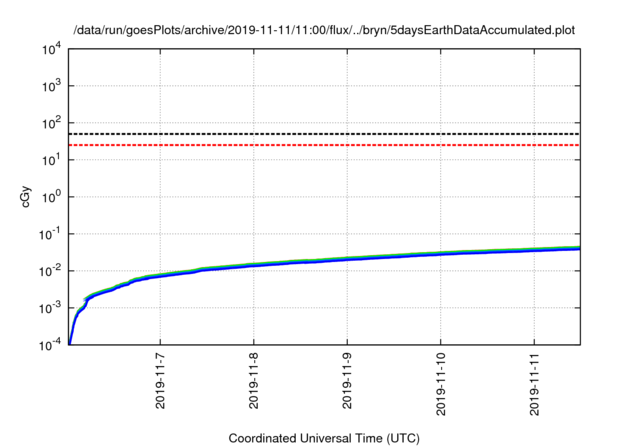Click the 2019-11-10 date label
This screenshot has width=640, height=448.
click(441, 385)
